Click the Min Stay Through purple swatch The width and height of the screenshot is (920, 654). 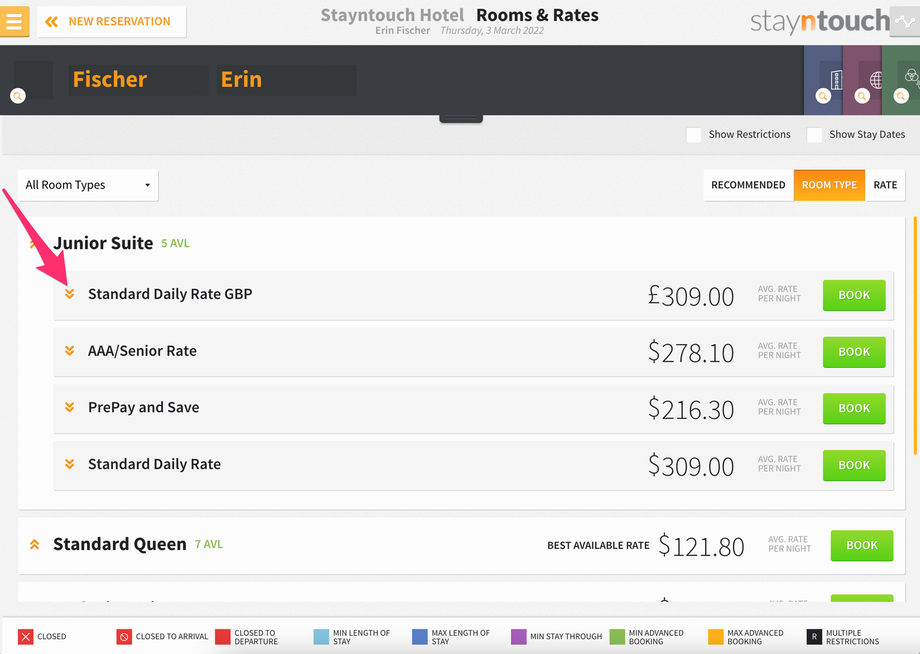(518, 637)
